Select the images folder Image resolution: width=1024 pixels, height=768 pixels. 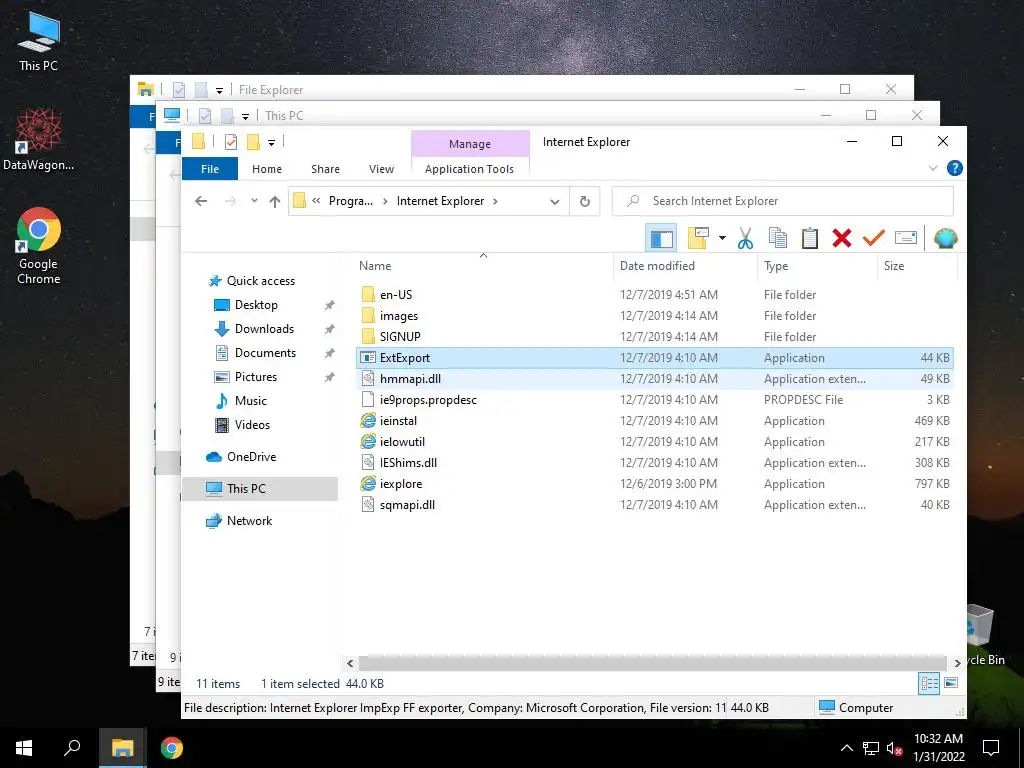[x=655, y=315]
